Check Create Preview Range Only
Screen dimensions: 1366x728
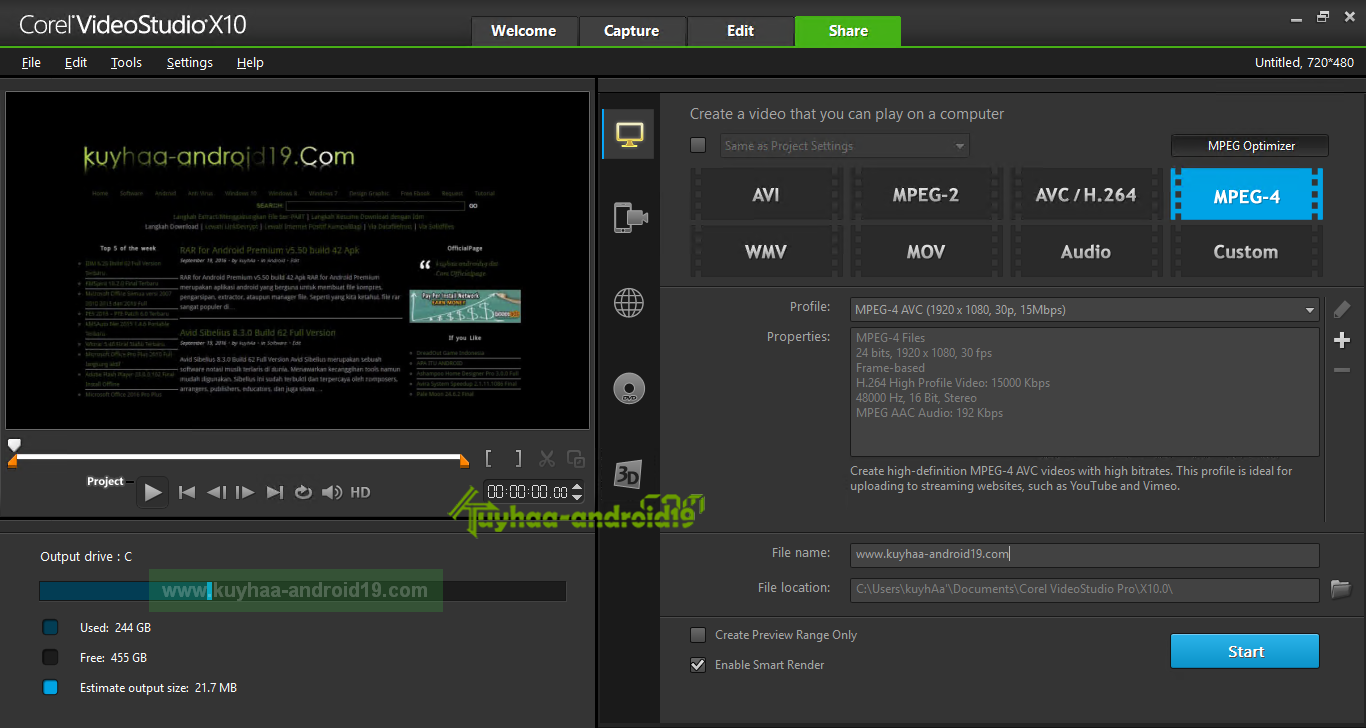[x=698, y=635]
